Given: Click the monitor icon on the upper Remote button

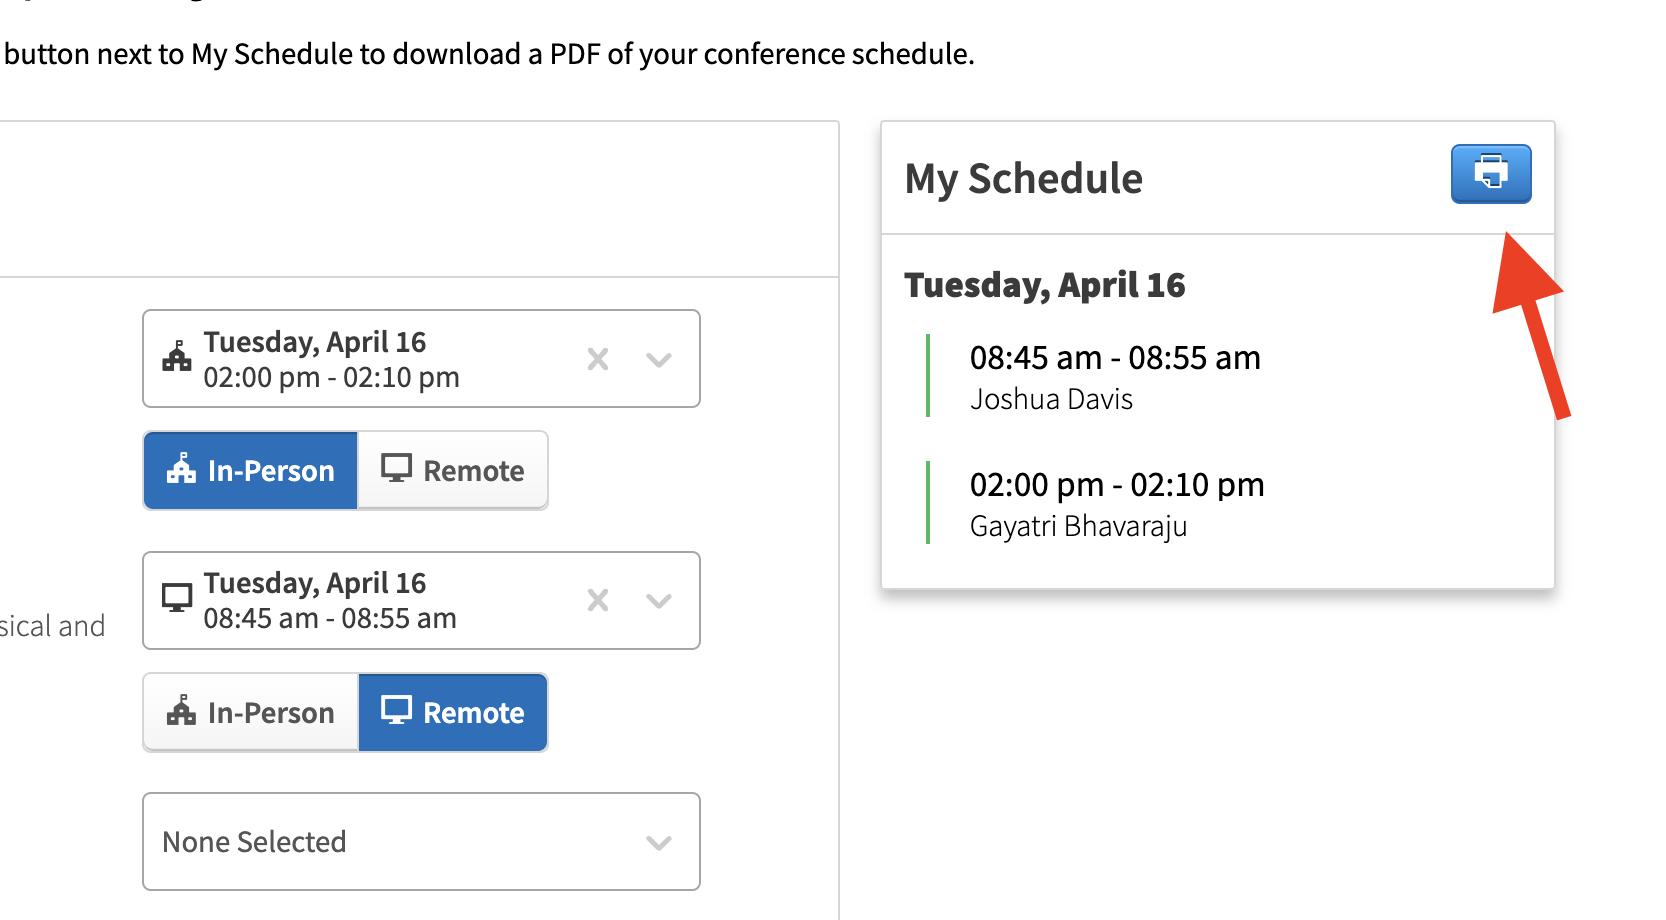Looking at the screenshot, I should 396,468.
